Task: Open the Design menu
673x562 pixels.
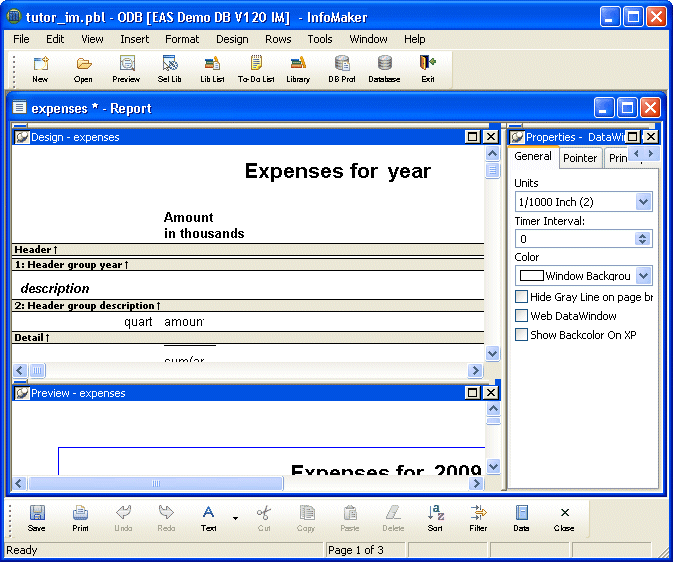Action: (232, 39)
